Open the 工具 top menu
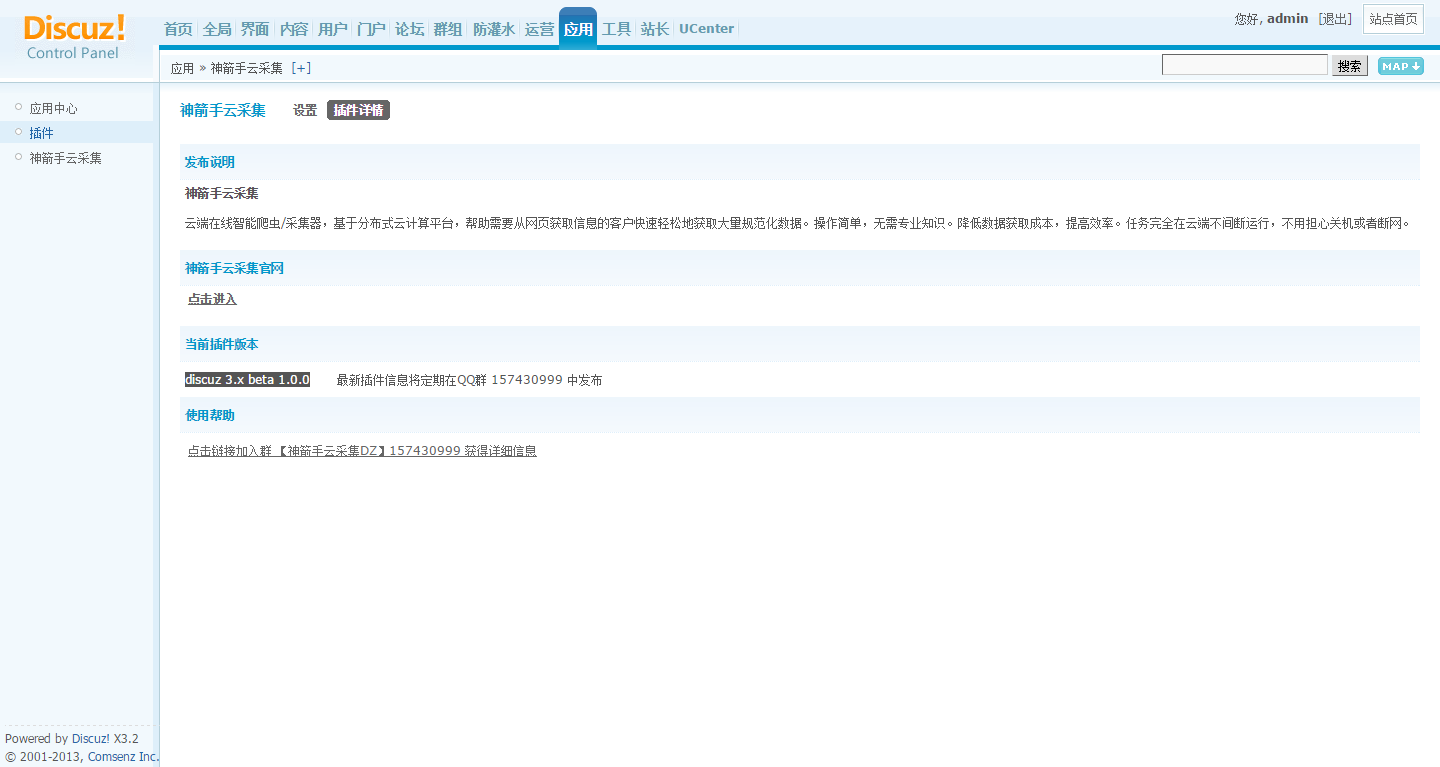 617,29
